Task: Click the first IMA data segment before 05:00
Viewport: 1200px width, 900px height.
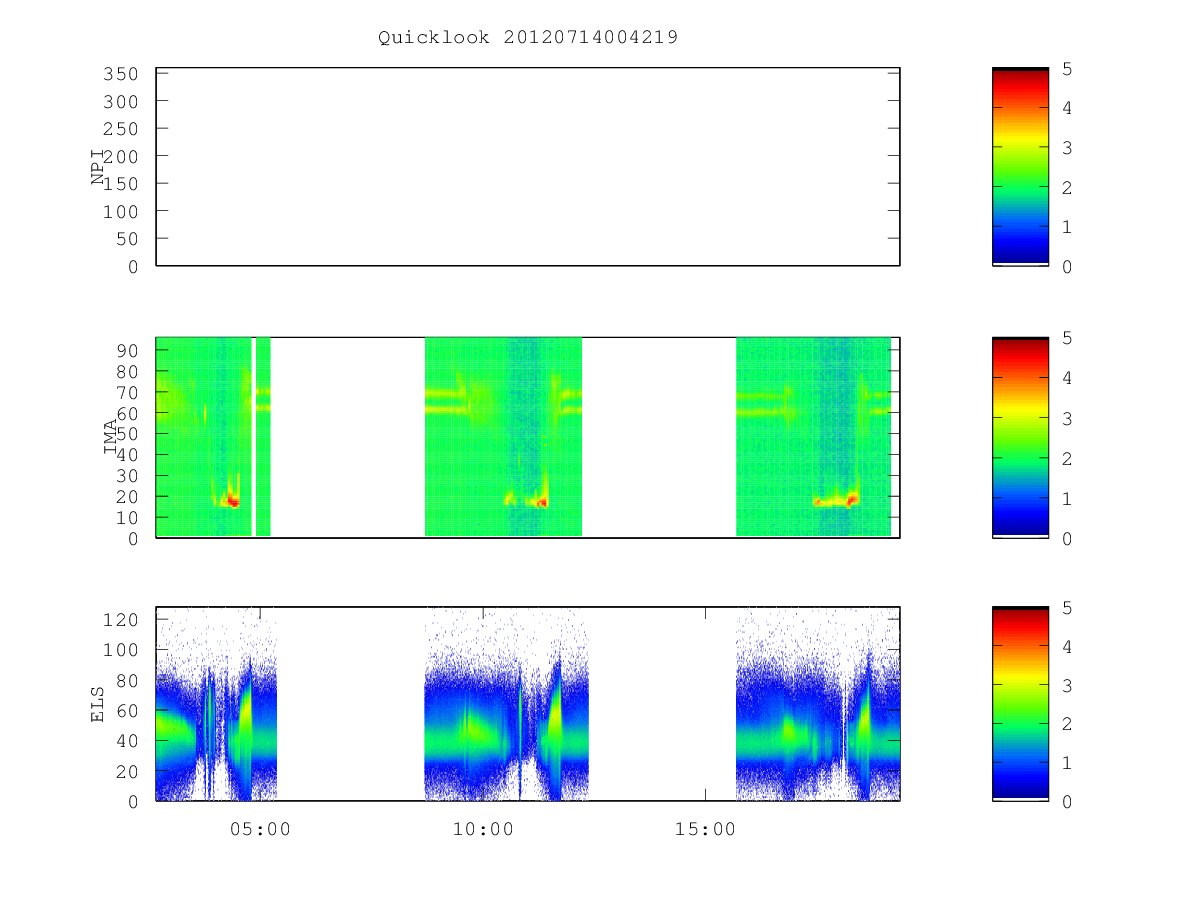Action: point(204,437)
